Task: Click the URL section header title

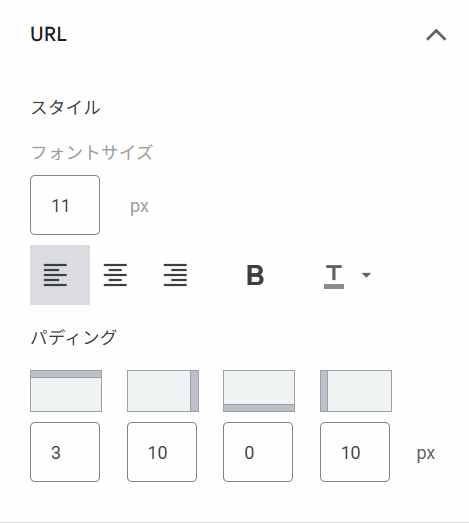Action: pos(49,34)
